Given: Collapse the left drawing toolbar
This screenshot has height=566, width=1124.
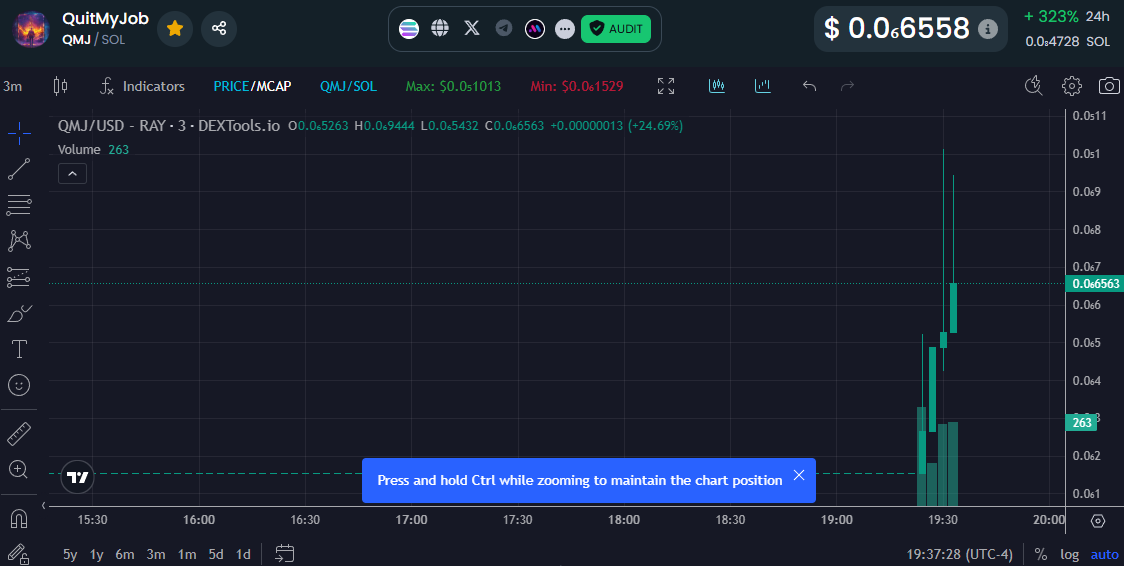Looking at the screenshot, I should (x=44, y=506).
